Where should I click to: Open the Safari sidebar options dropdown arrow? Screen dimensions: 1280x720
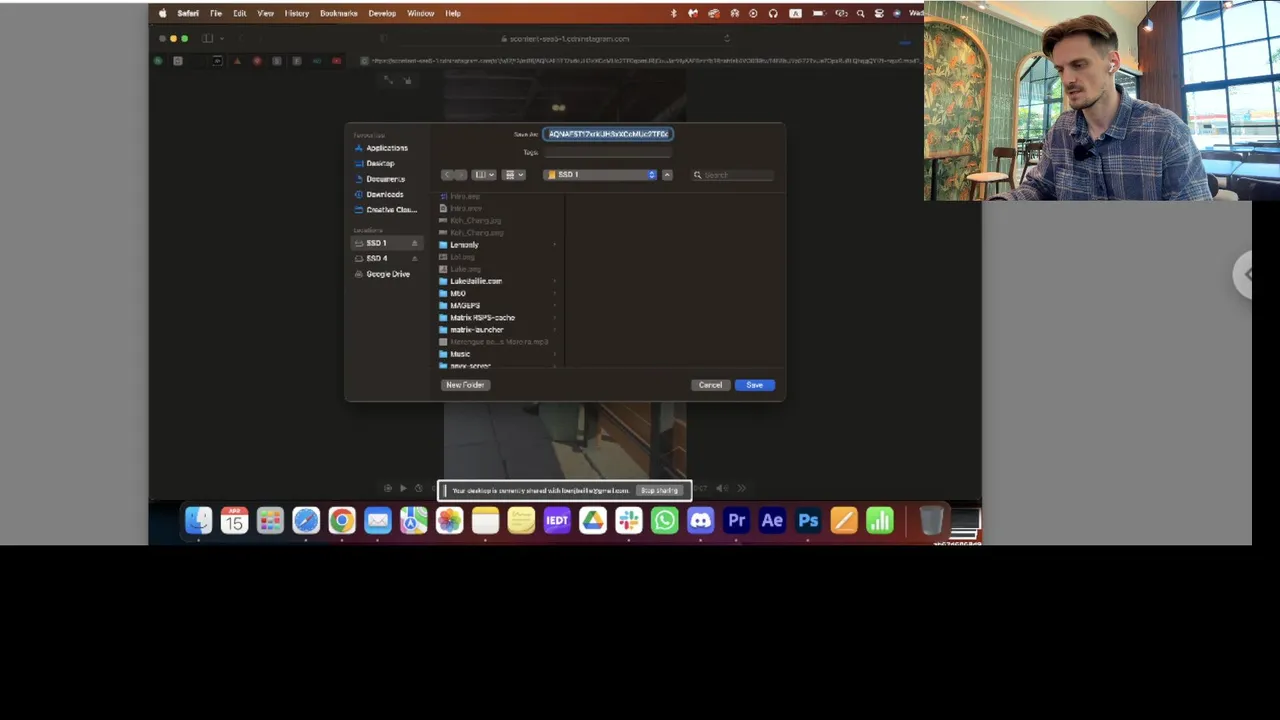click(x=222, y=39)
